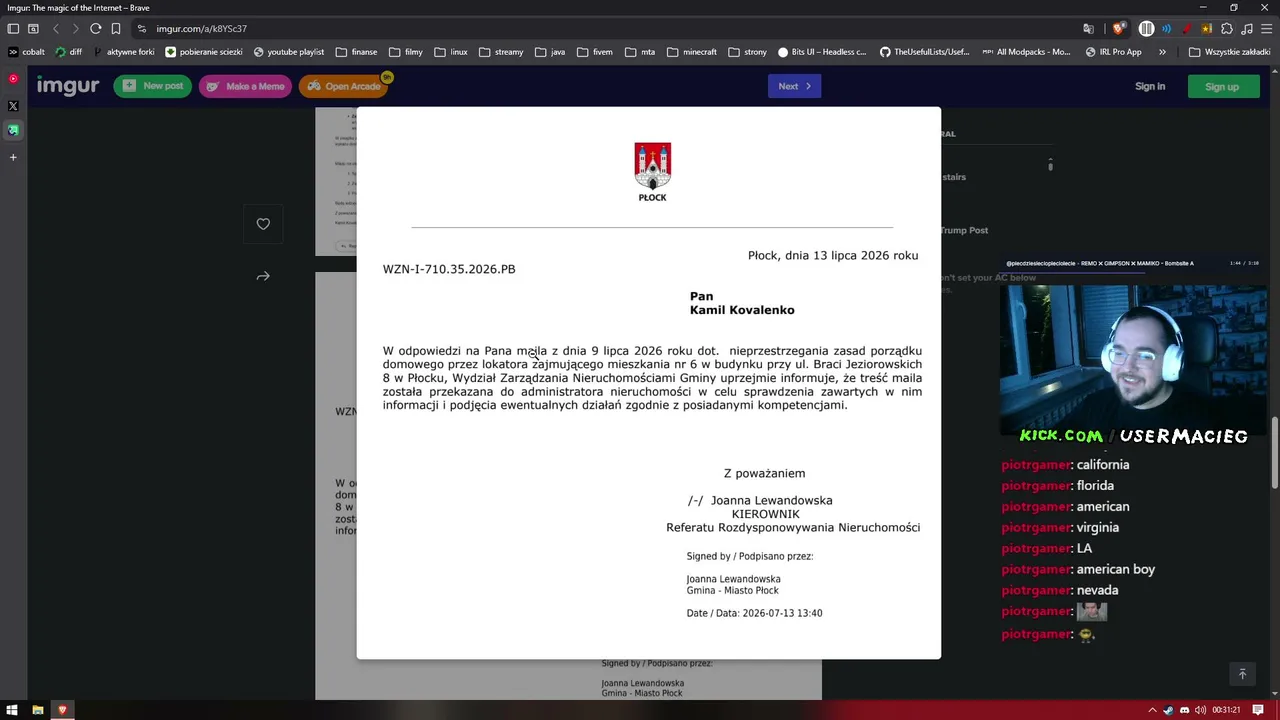Click the translate page icon
1280x720 pixels.
tap(1089, 29)
